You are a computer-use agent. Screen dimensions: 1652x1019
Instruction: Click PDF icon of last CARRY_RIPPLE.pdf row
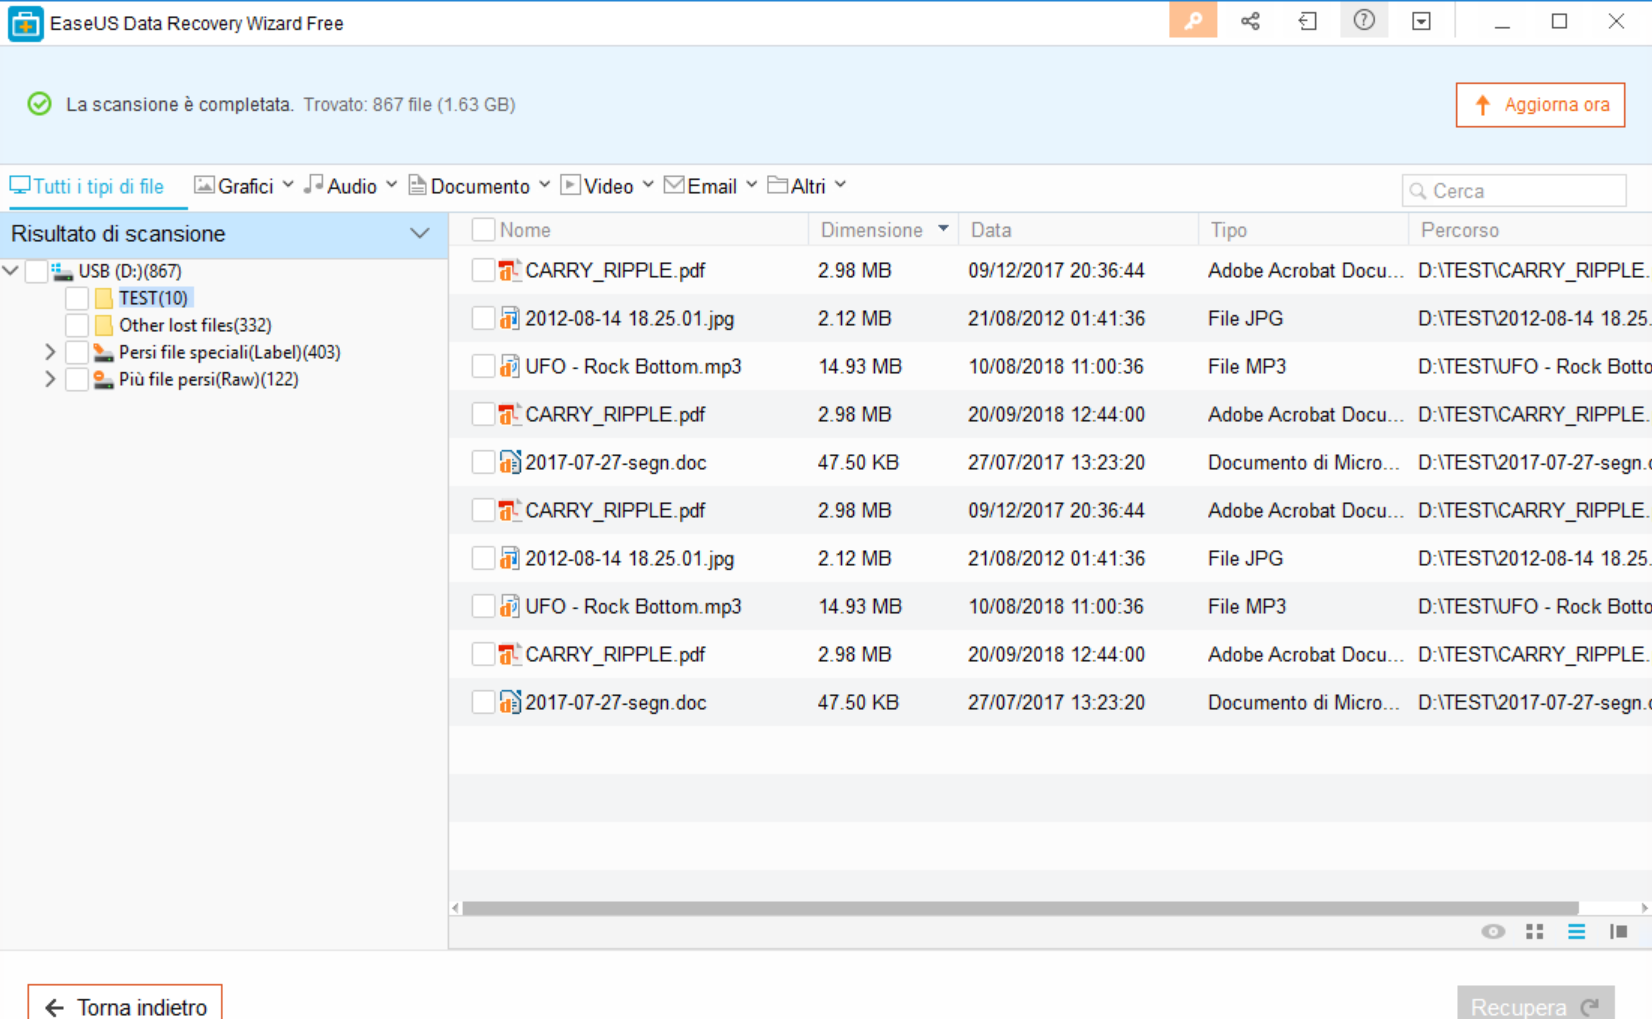[510, 654]
